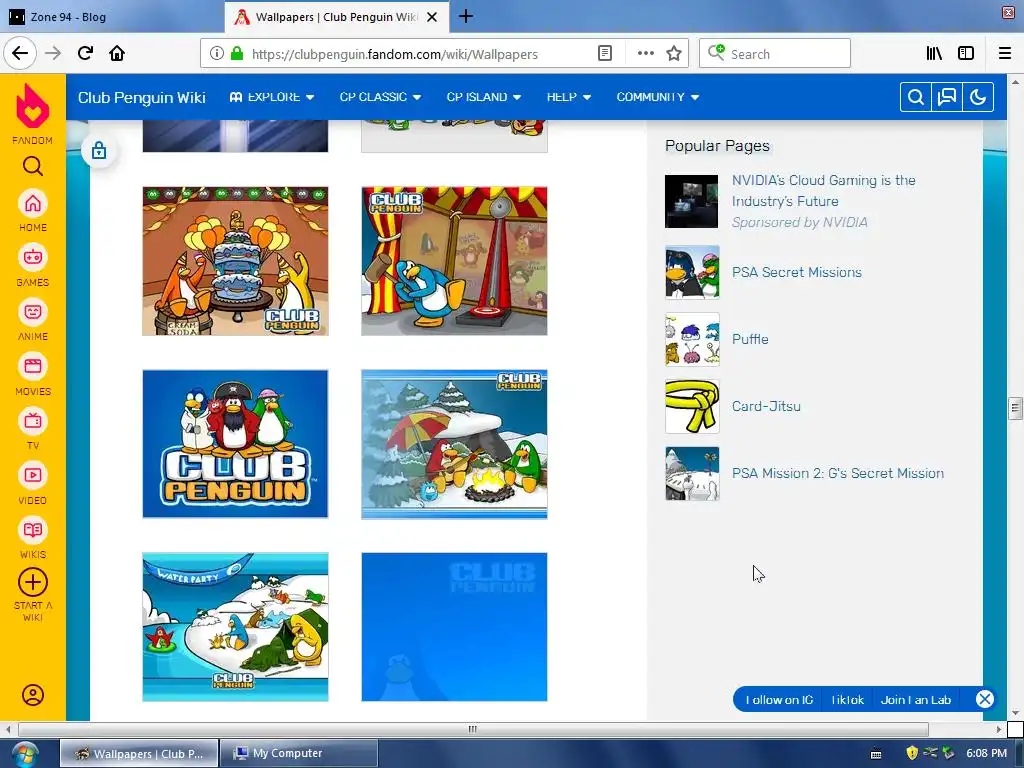Expand the Help dropdown menu
The width and height of the screenshot is (1024, 768).
click(569, 97)
